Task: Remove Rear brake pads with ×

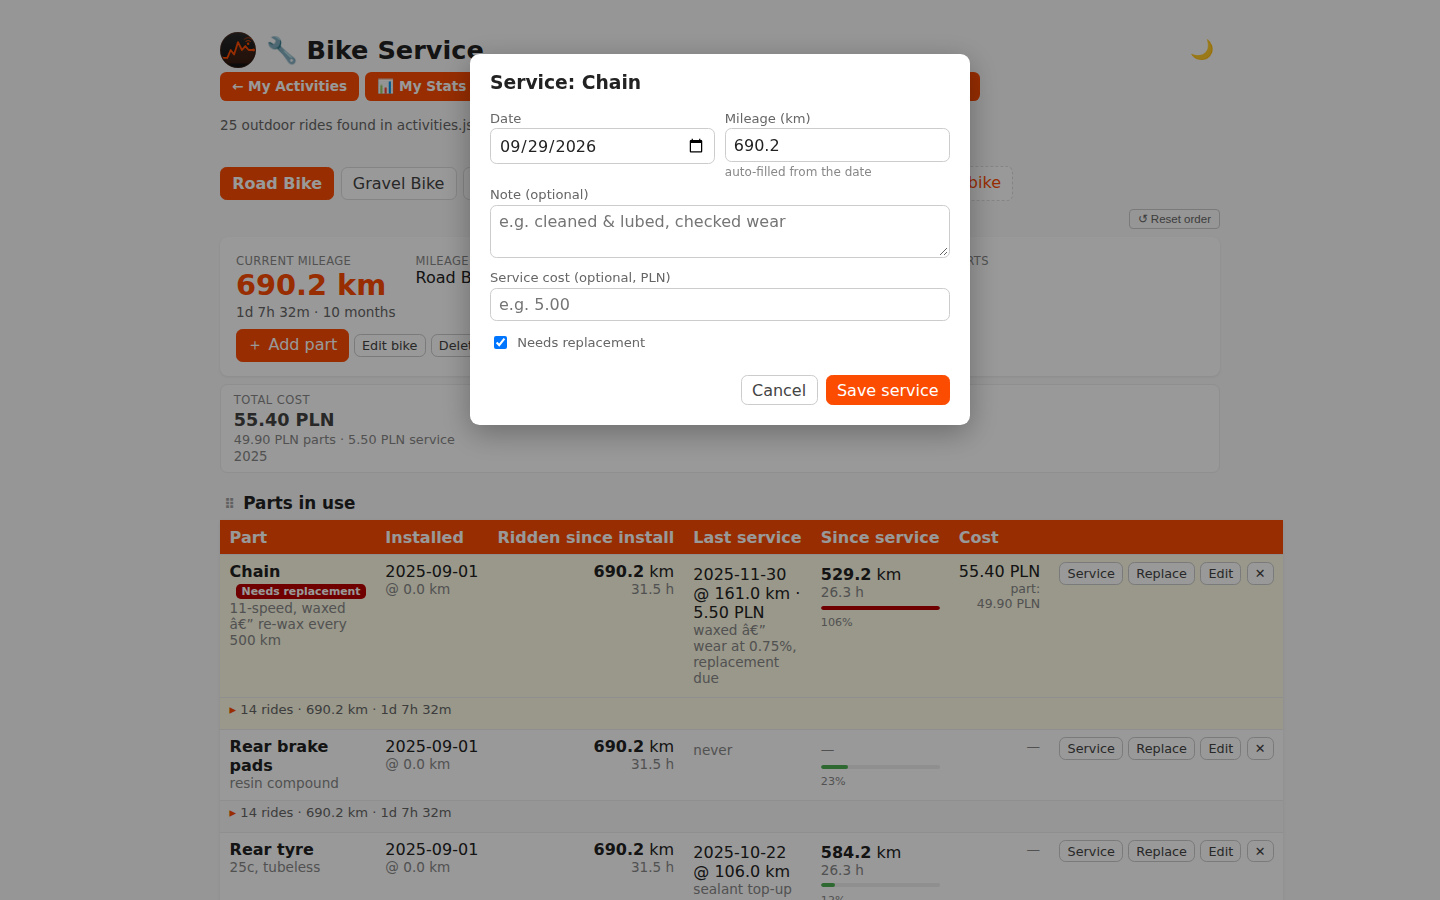Action: click(x=1260, y=749)
